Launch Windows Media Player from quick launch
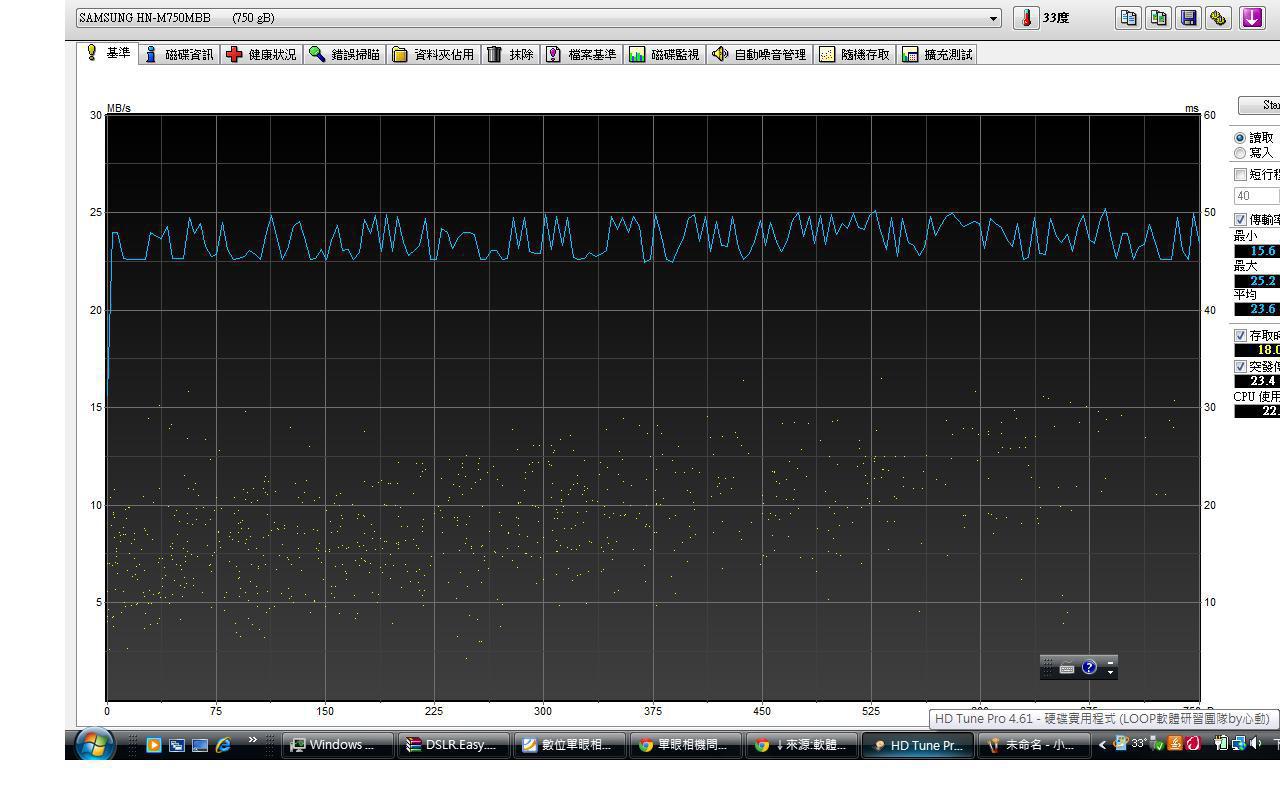This screenshot has width=1280, height=800. (154, 745)
